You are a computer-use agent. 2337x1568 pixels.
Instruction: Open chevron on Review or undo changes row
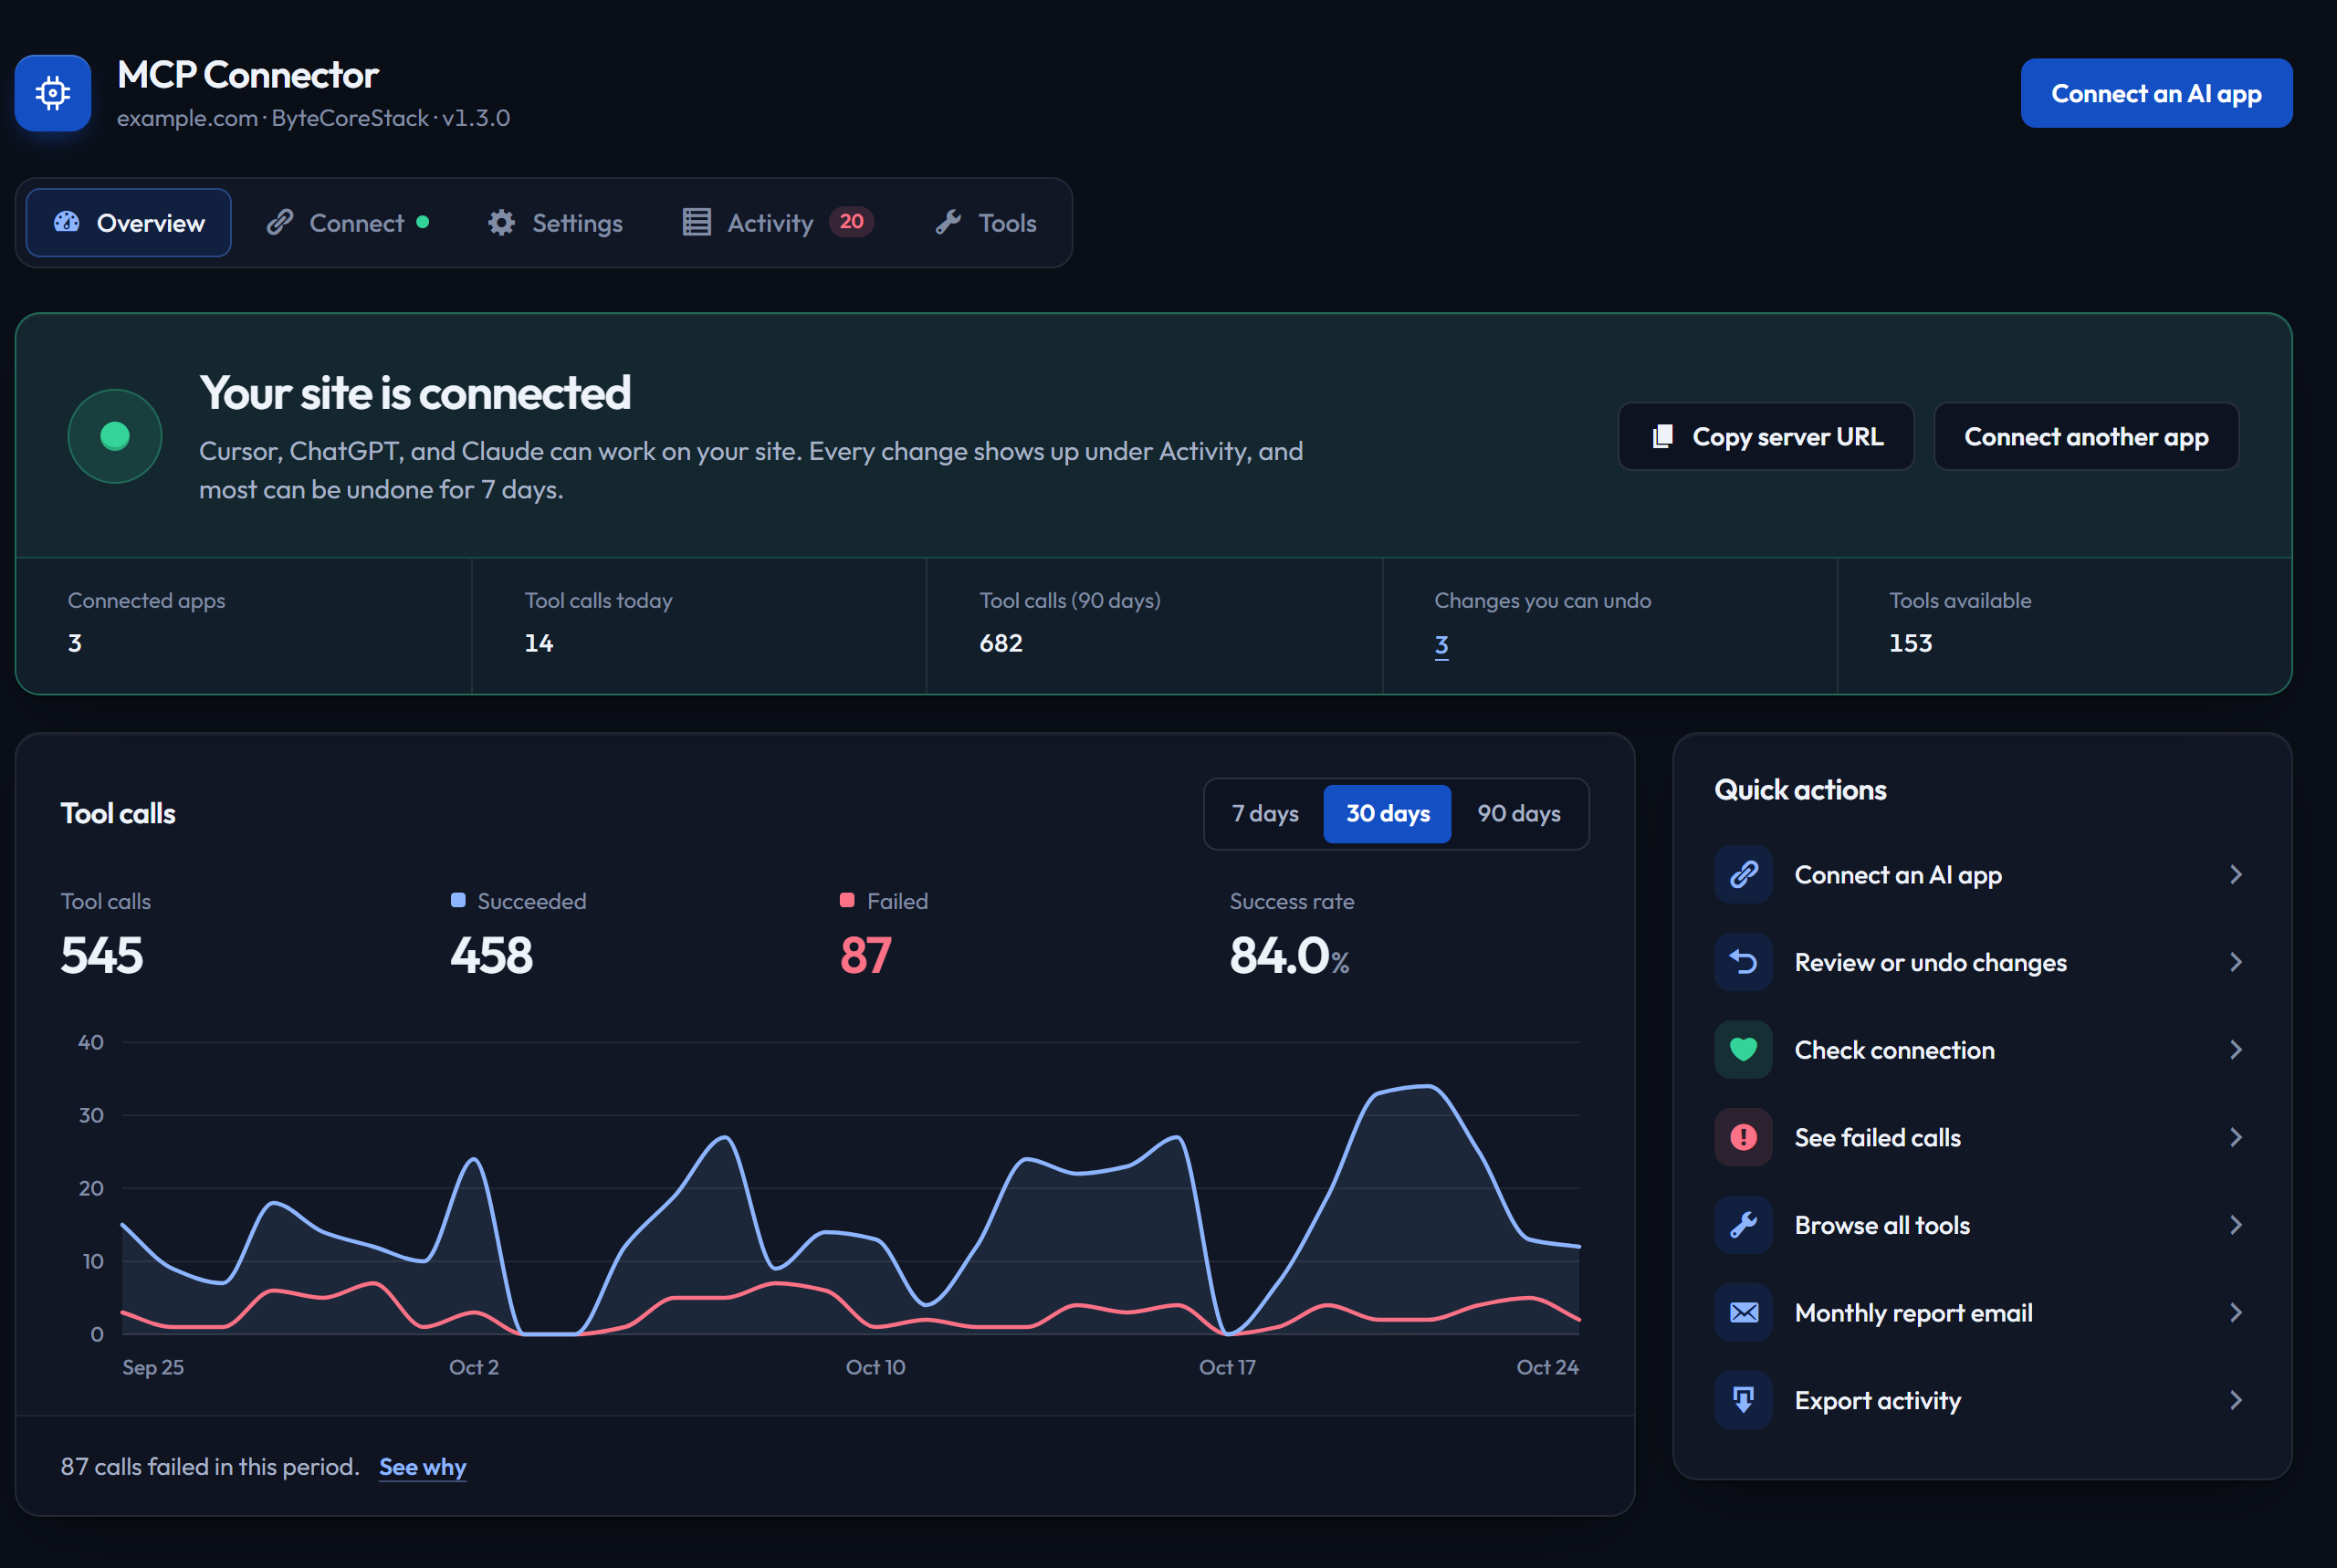pyautogui.click(x=2236, y=962)
